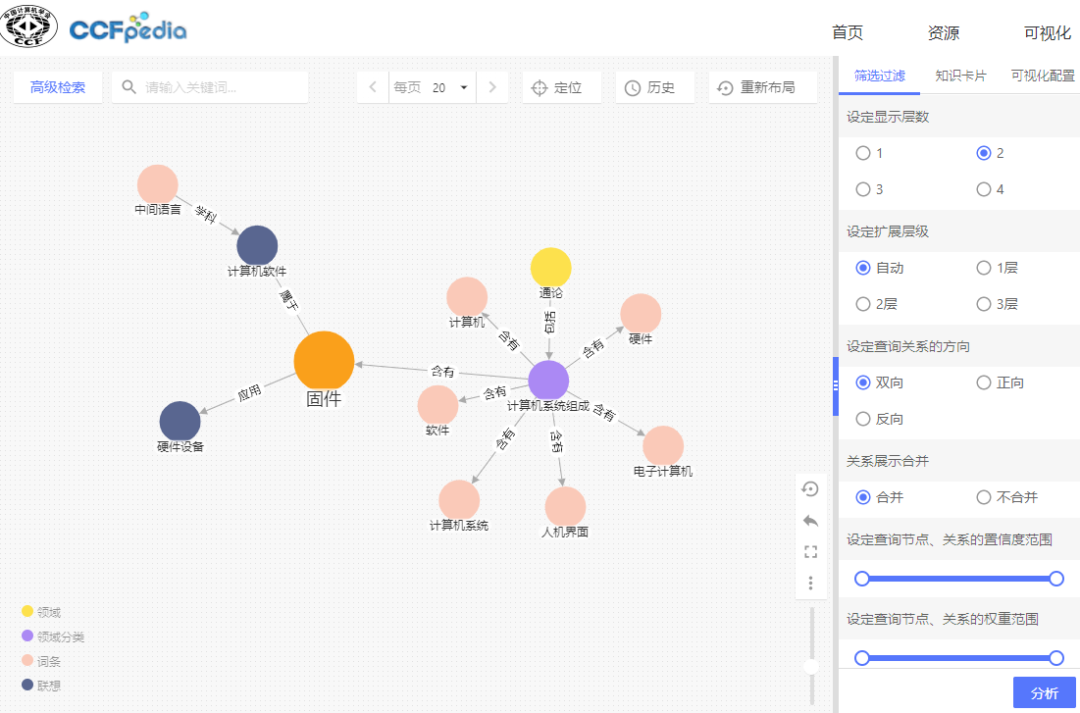The image size is (1080, 713).
Task: Select the 计算机 node
Action: pyautogui.click(x=467, y=298)
